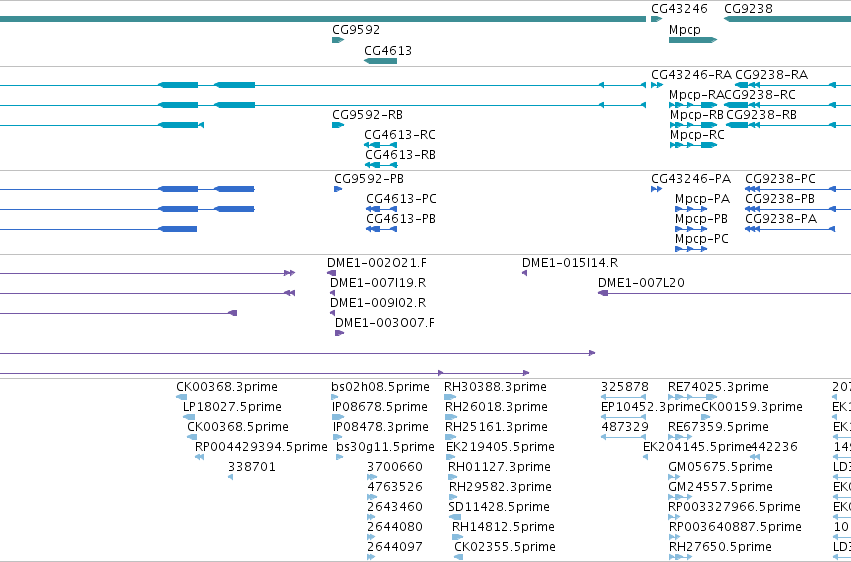Select transcript CG4613-RB
Image resolution: width=851 pixels, height=562 pixels.
click(x=400, y=155)
